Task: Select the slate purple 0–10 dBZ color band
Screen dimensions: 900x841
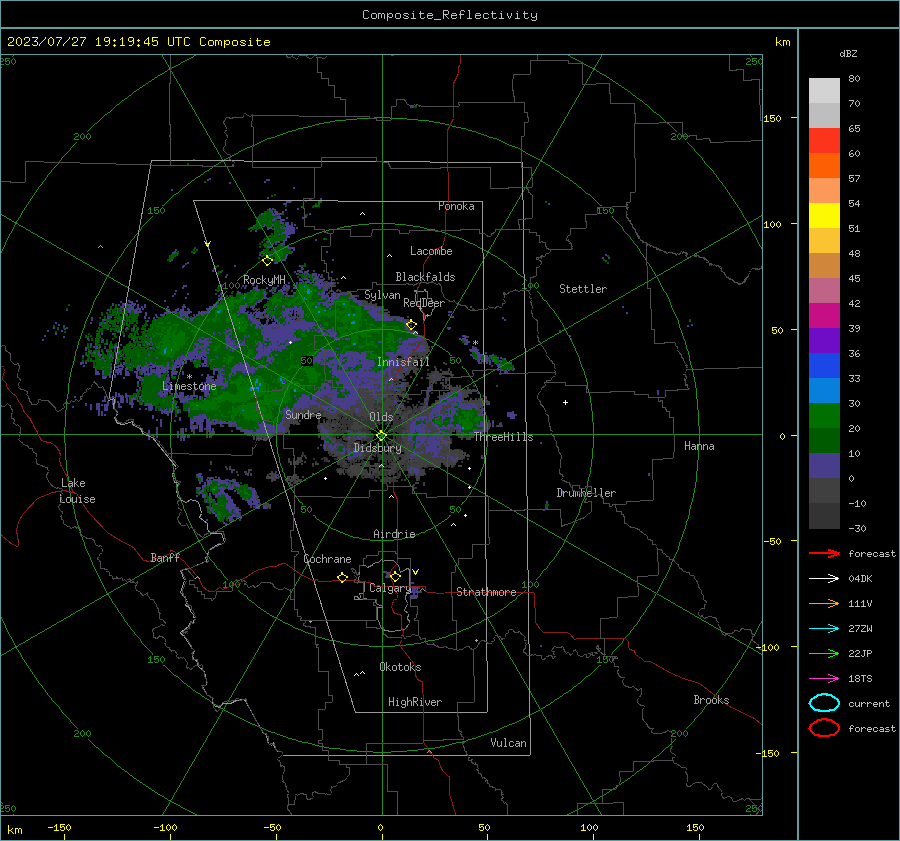Action: (x=824, y=466)
